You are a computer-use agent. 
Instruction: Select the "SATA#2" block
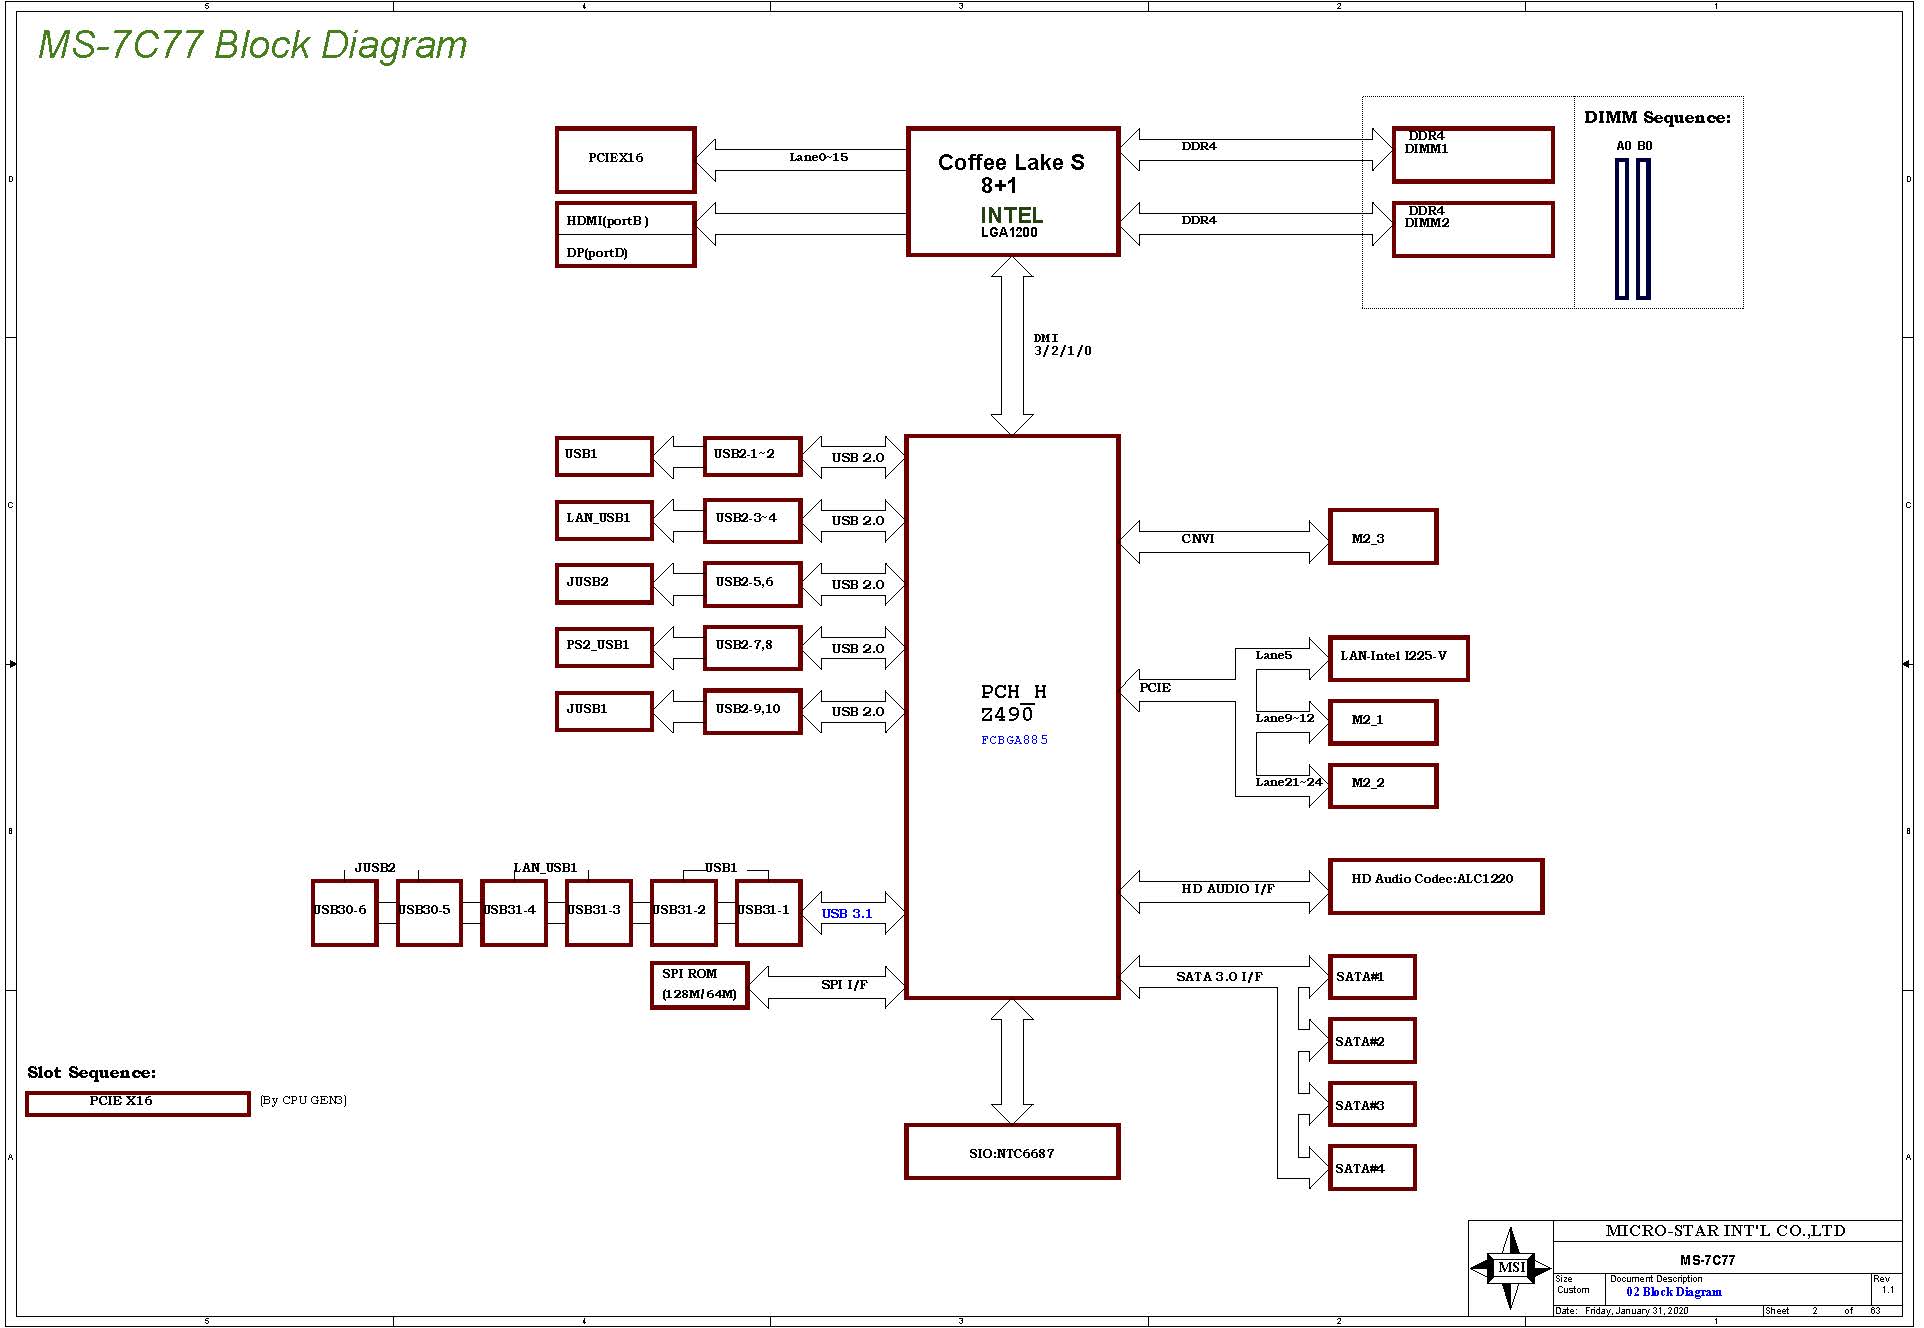pyautogui.click(x=1372, y=1041)
